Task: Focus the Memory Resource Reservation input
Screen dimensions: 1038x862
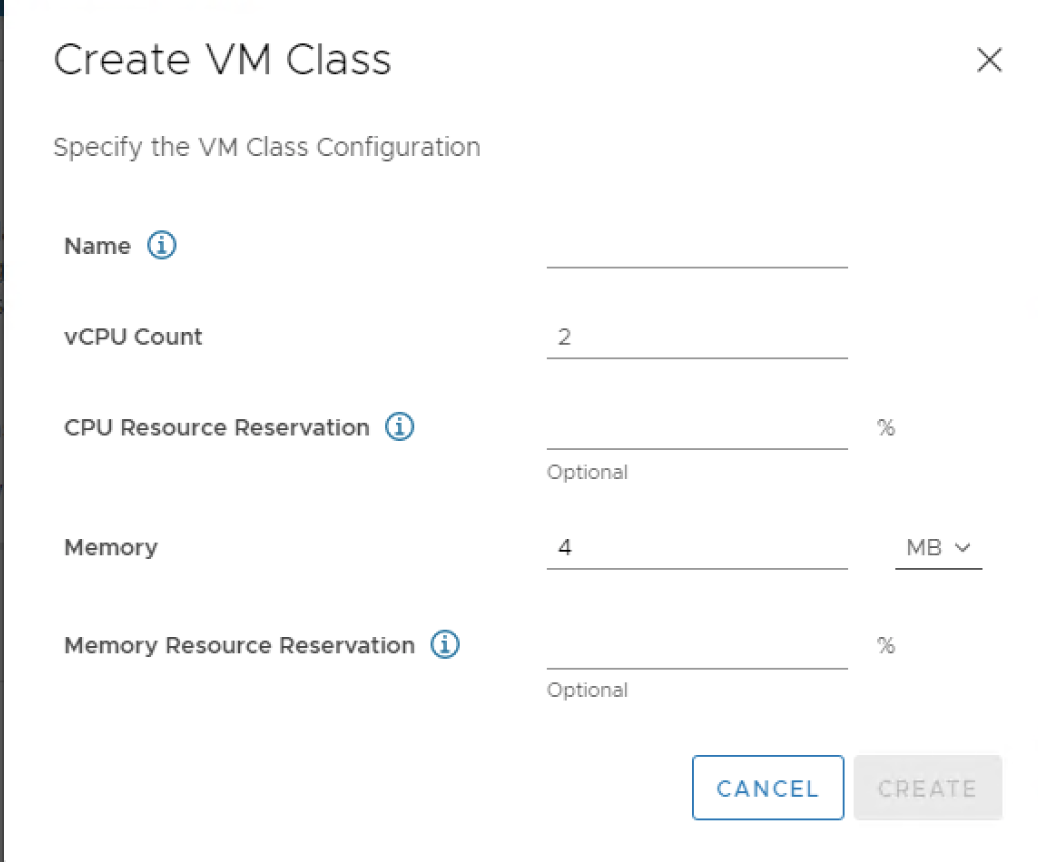Action: (x=697, y=648)
